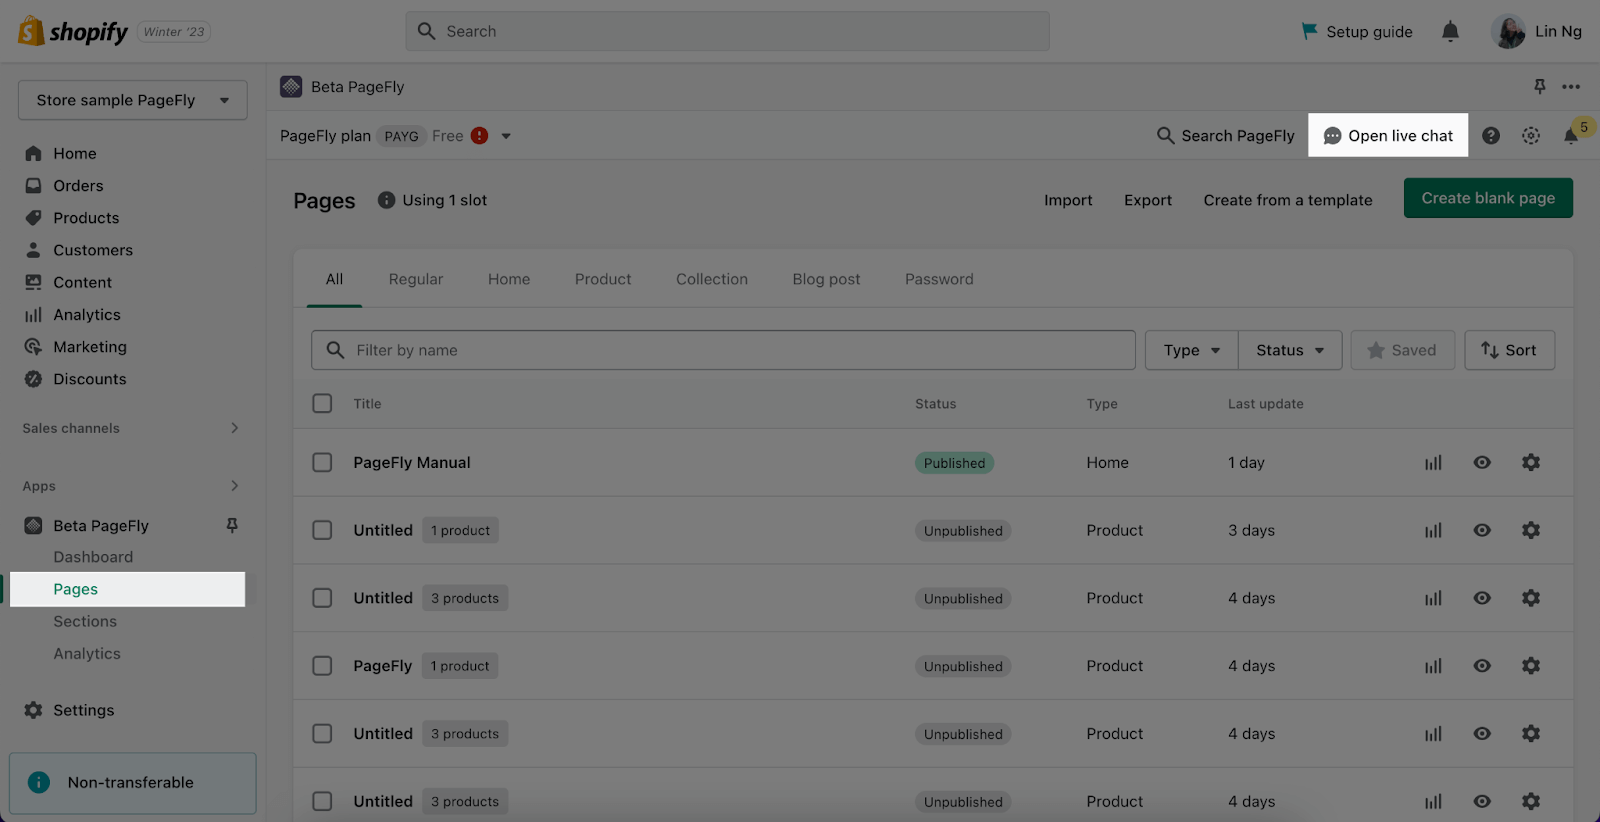Viewport: 1600px width, 822px height.
Task: Unpin Beta PageFly in sidebar
Action: (x=232, y=525)
